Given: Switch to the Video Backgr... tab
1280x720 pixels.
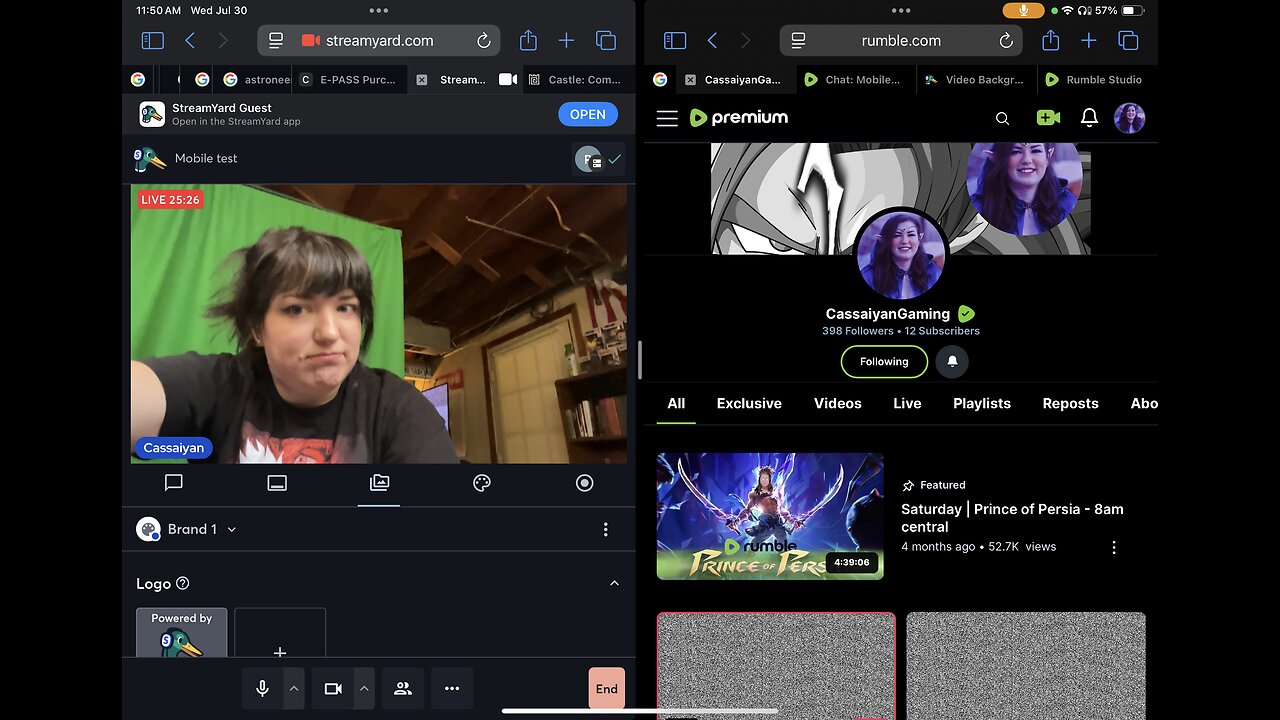Looking at the screenshot, I should click(974, 79).
